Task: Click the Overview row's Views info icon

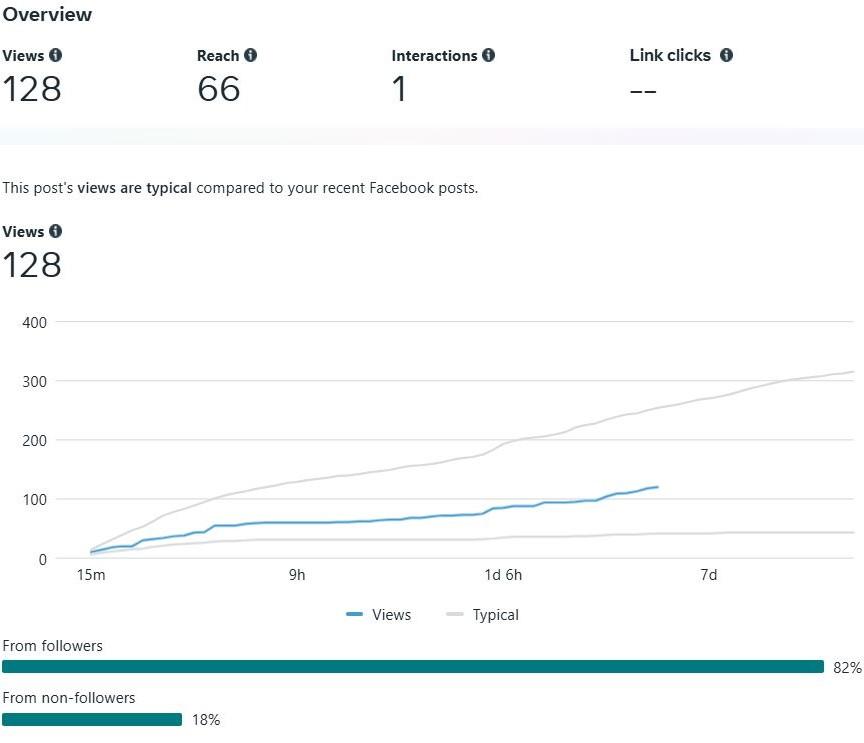Action: tap(55, 56)
